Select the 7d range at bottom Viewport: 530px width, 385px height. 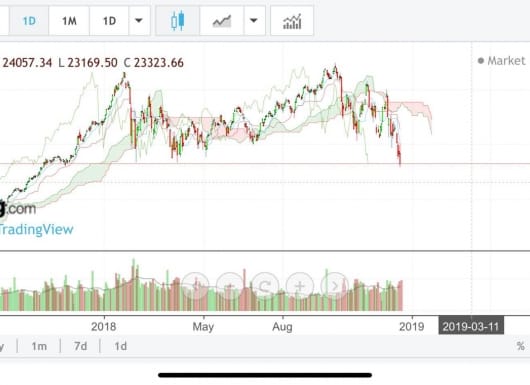[x=80, y=346]
